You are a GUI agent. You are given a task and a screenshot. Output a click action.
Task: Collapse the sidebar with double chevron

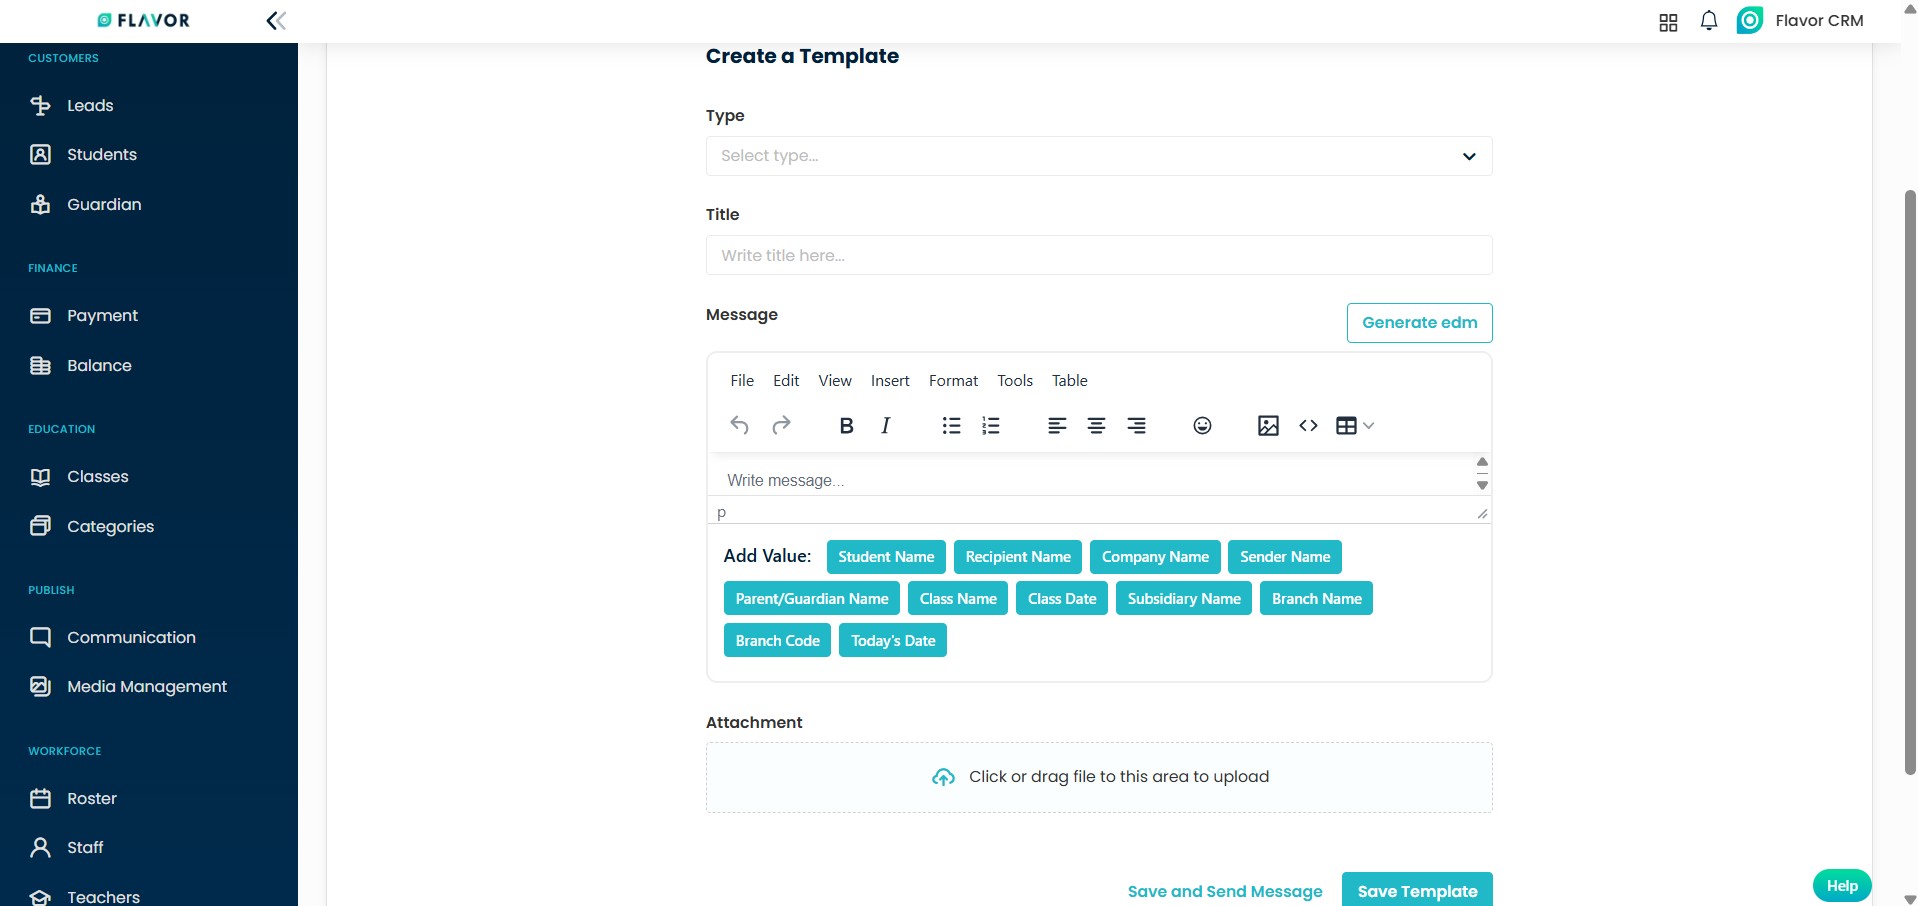click(x=276, y=21)
